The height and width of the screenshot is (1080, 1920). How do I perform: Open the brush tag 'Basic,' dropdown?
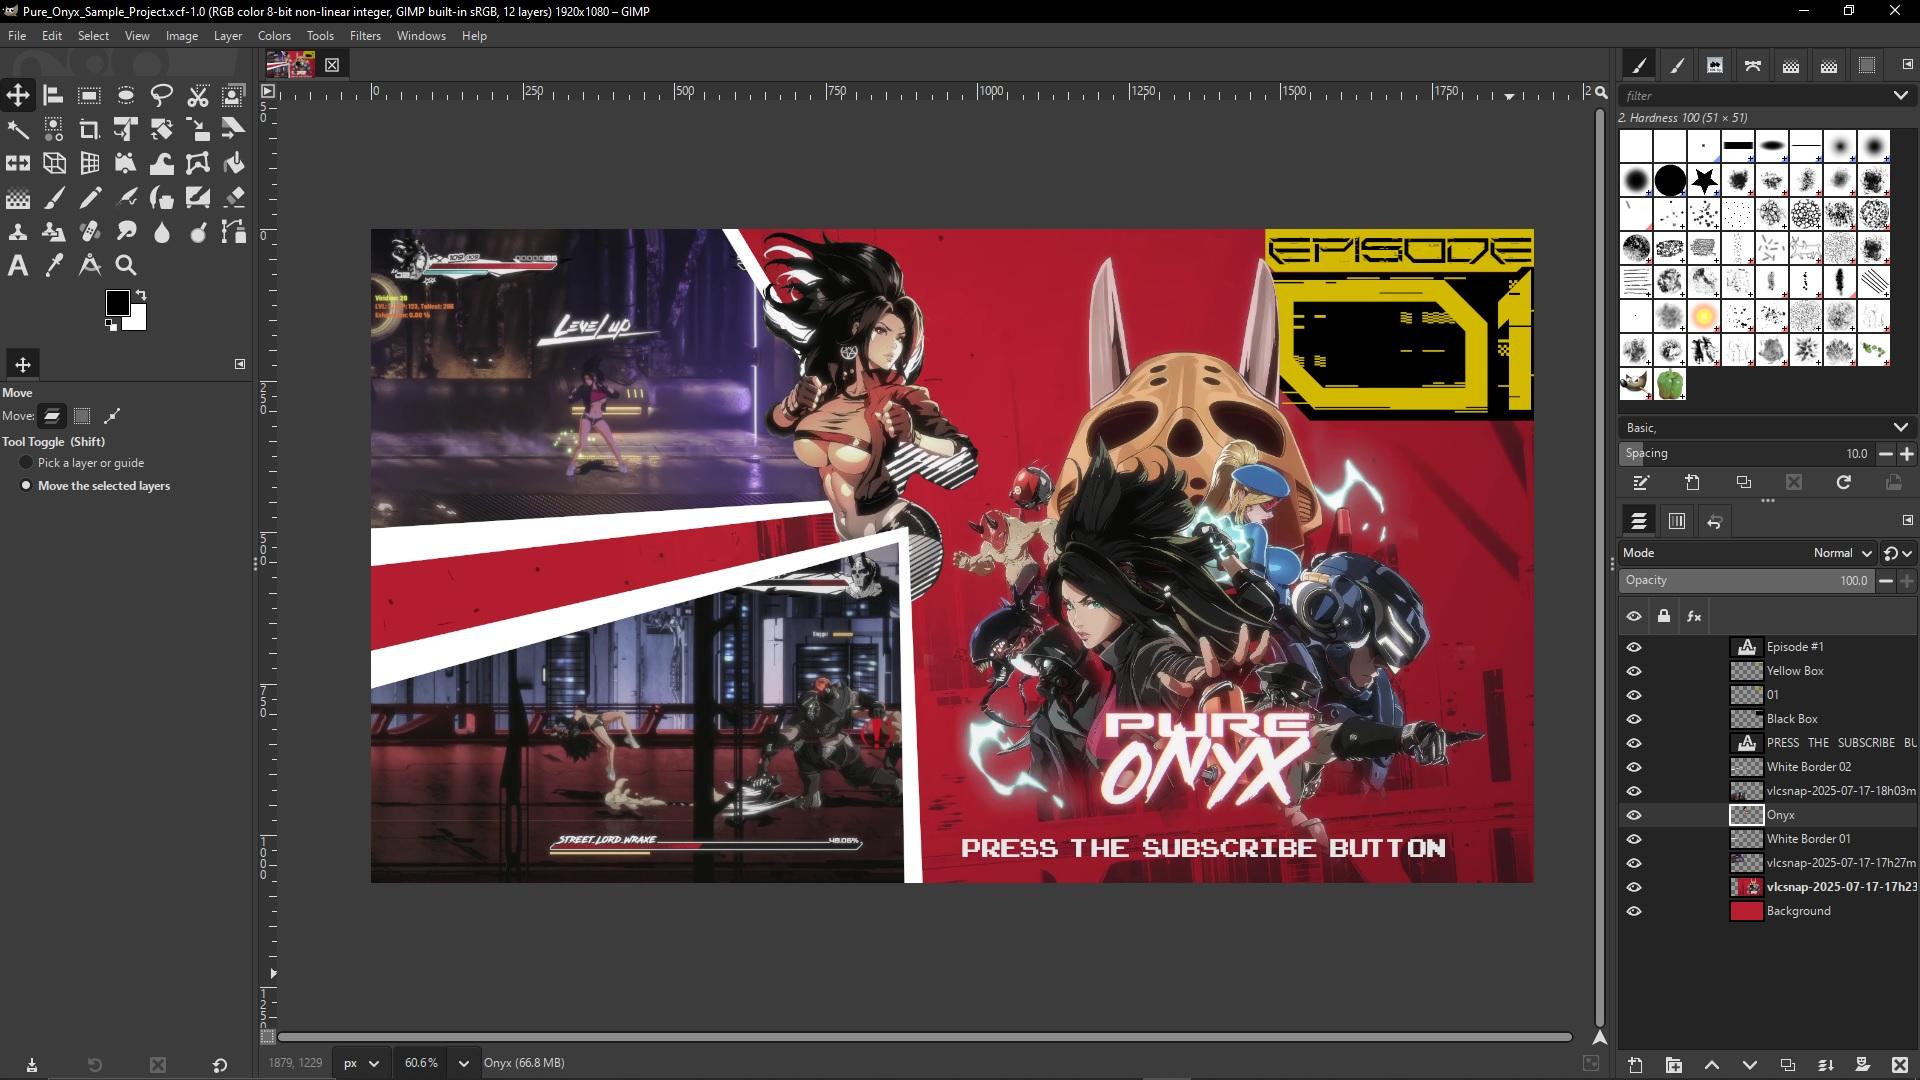pyautogui.click(x=1766, y=427)
